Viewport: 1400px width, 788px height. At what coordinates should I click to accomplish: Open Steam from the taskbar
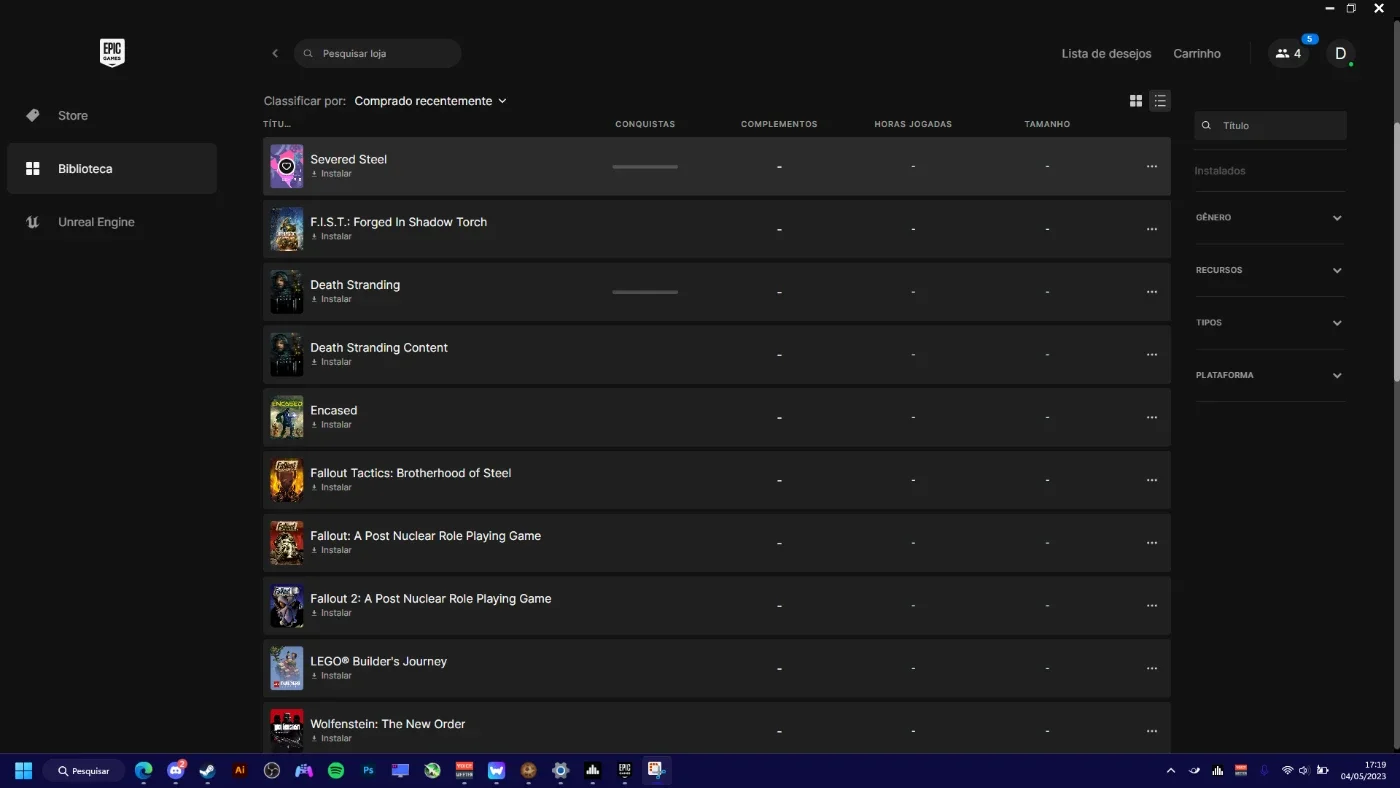tap(207, 771)
